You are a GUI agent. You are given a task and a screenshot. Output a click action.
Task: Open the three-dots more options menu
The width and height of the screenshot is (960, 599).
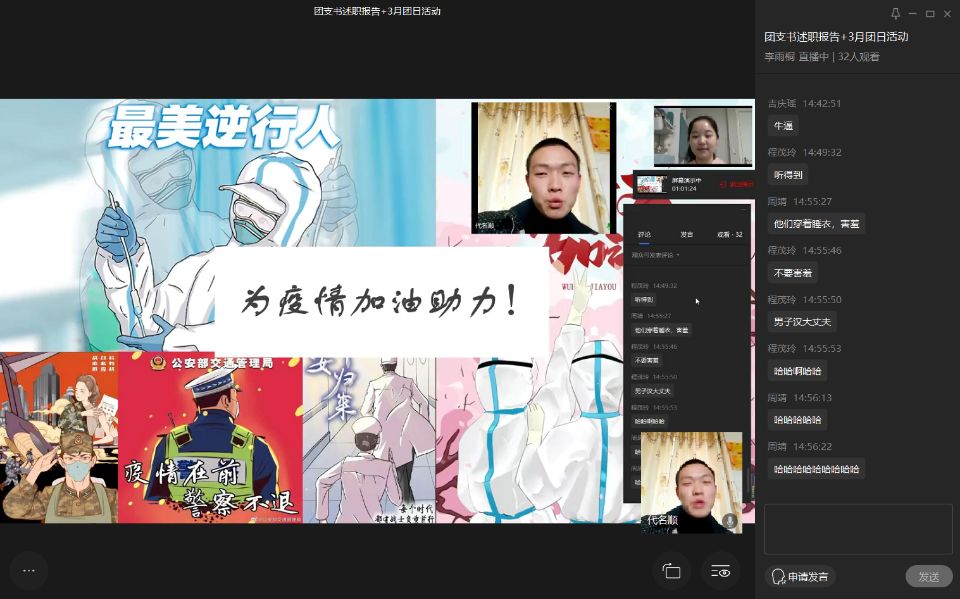click(x=28, y=570)
